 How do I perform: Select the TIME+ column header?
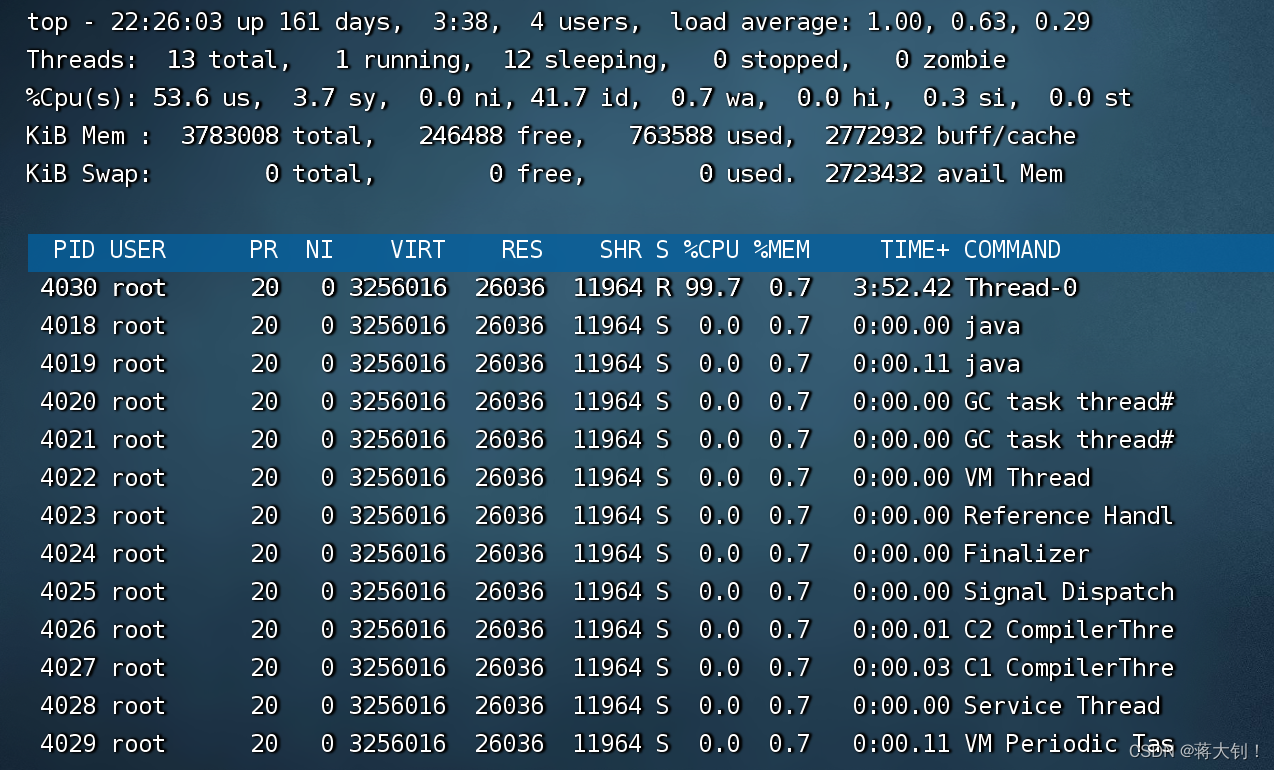click(915, 250)
